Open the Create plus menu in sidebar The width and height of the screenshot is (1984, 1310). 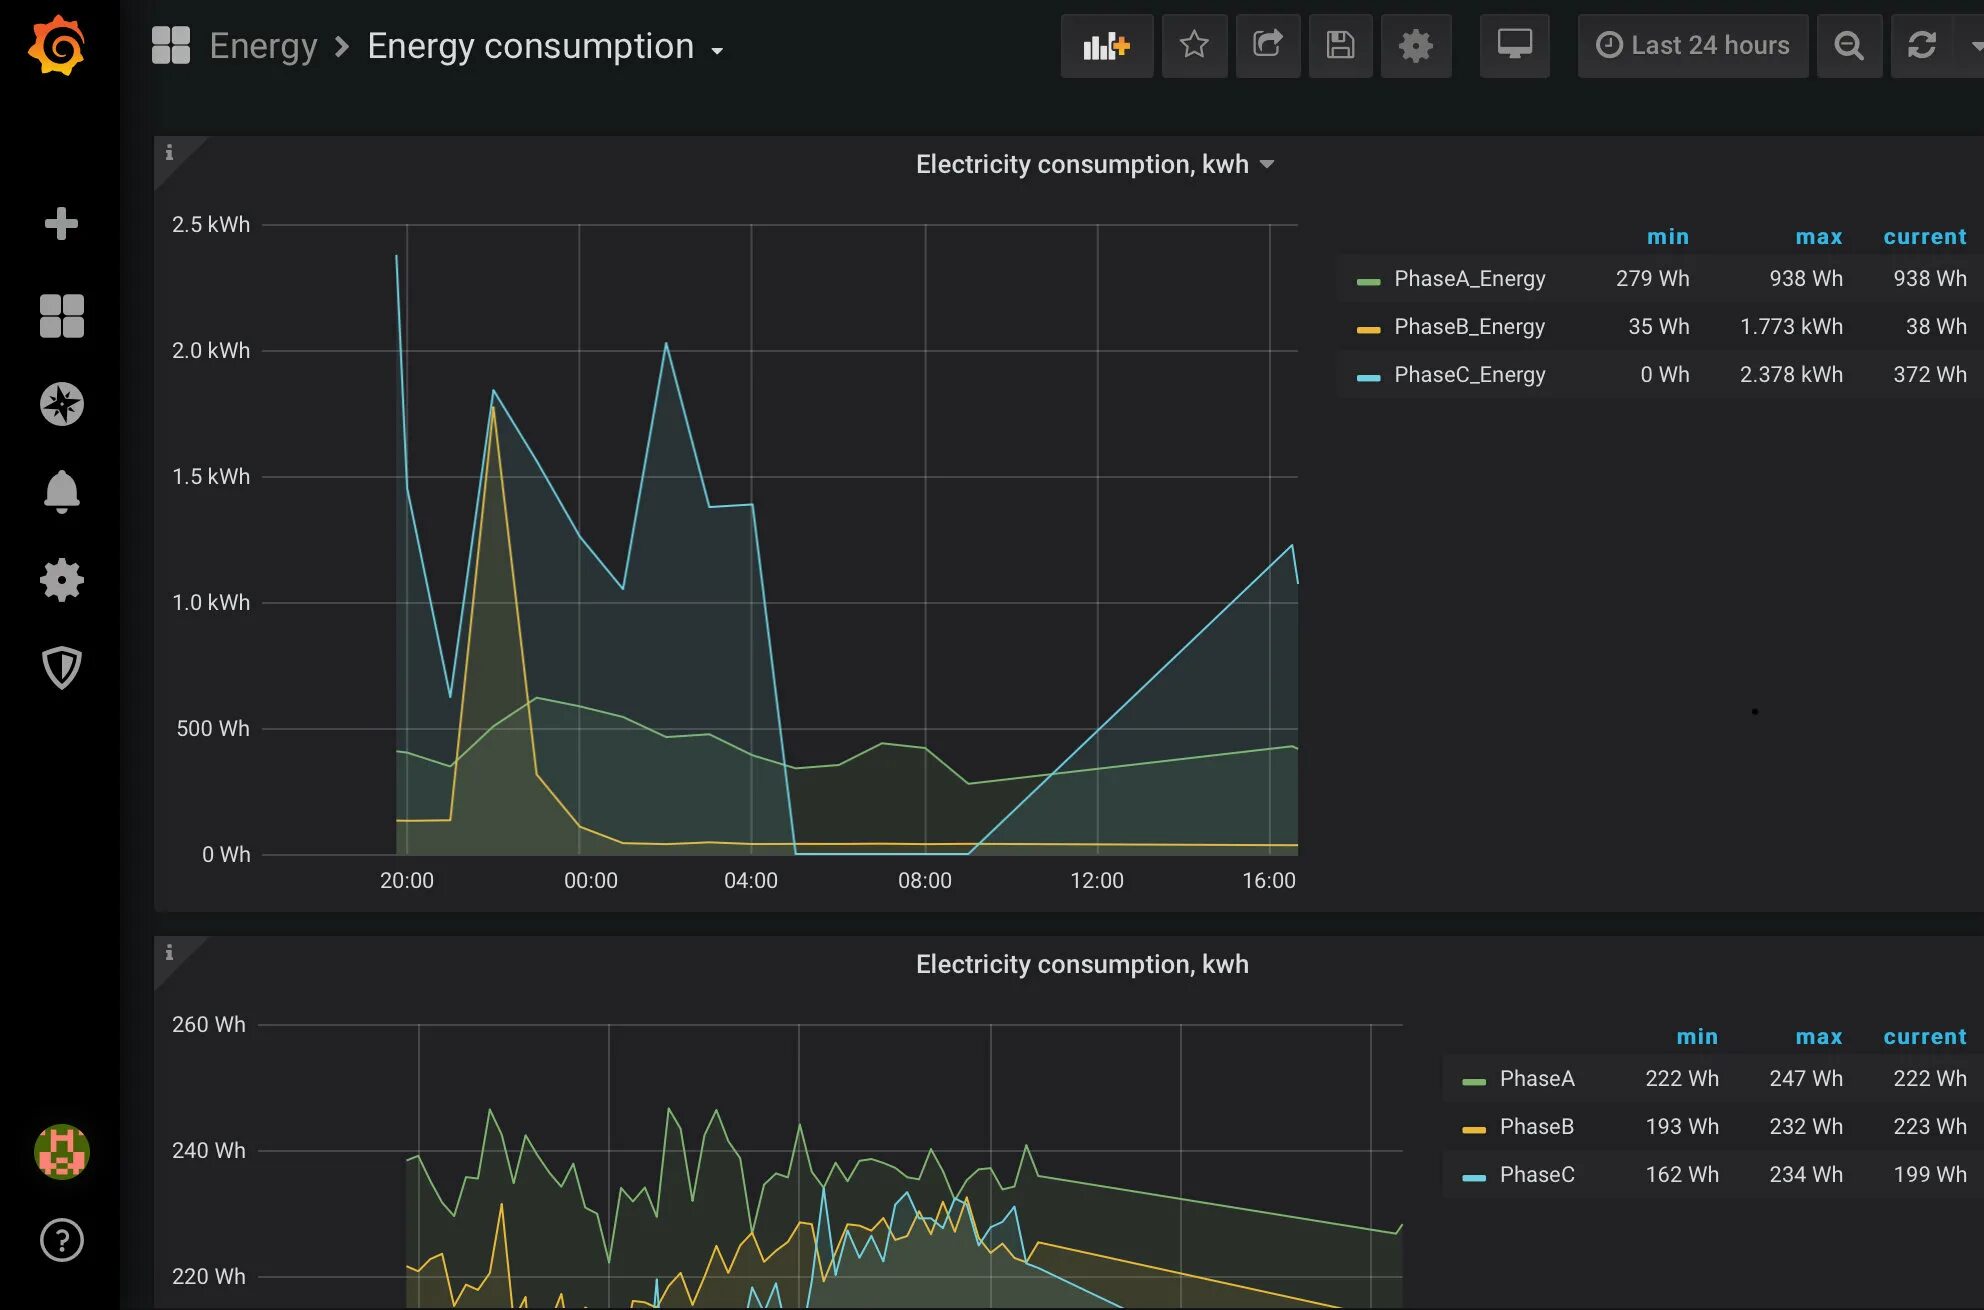coord(61,223)
